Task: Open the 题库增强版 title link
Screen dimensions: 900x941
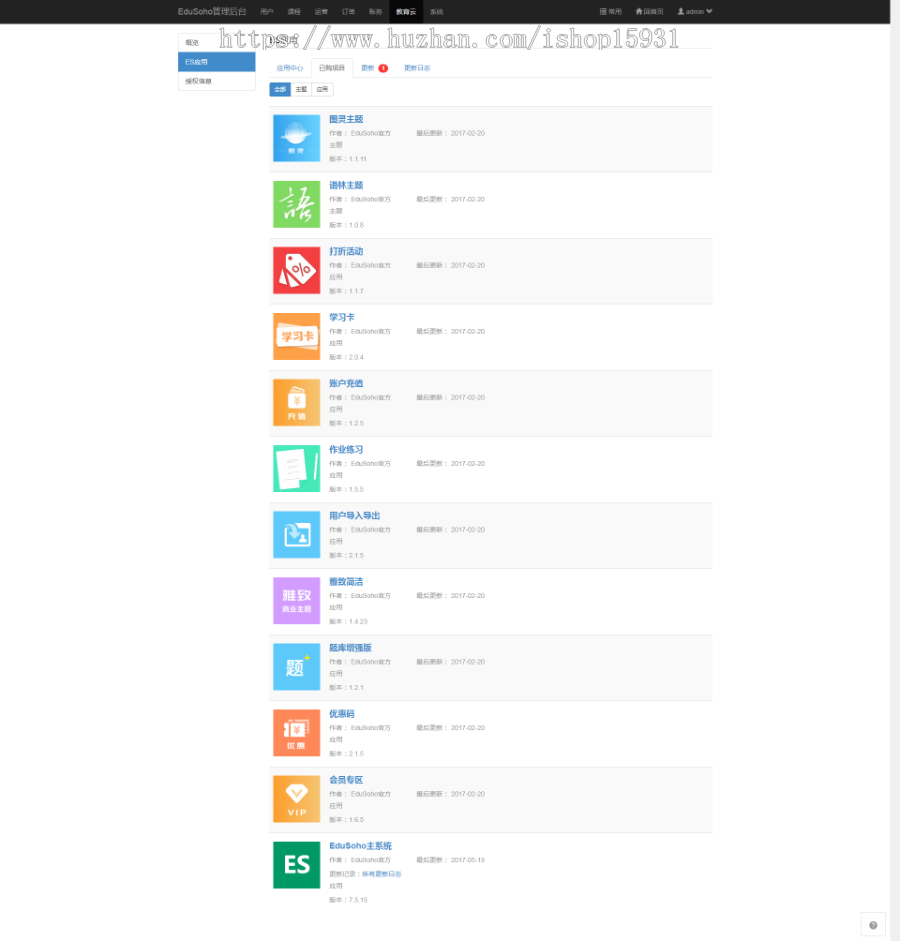Action: coord(350,647)
